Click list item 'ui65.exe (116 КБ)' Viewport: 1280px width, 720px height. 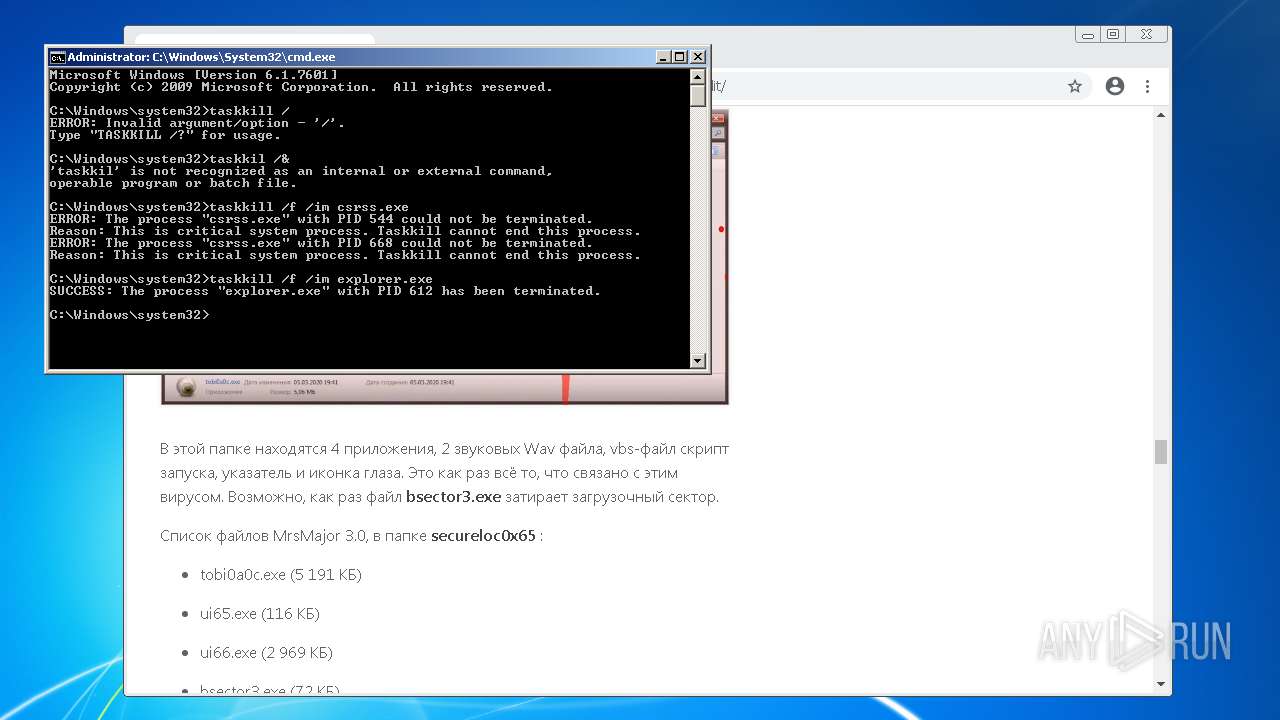260,614
